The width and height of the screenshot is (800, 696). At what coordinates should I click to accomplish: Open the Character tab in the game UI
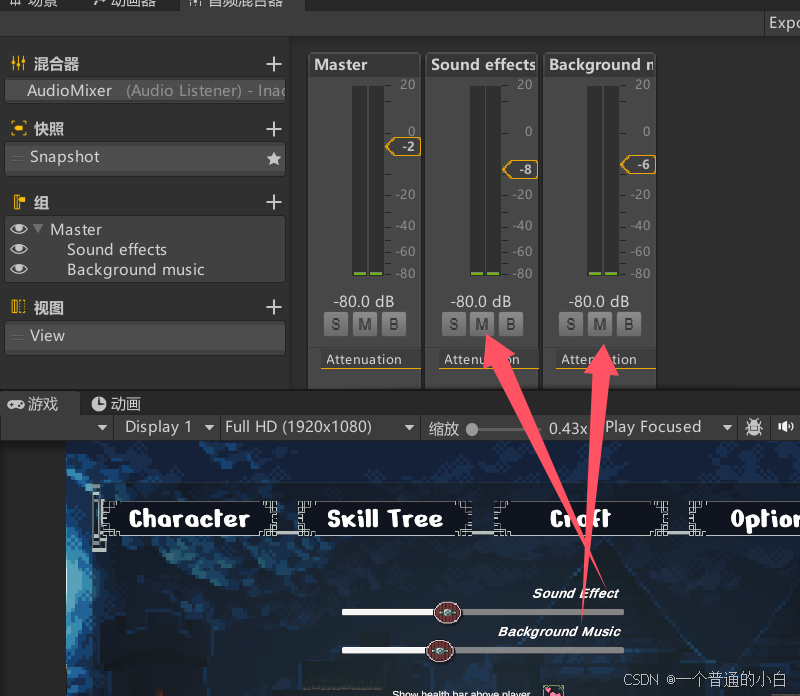189,518
